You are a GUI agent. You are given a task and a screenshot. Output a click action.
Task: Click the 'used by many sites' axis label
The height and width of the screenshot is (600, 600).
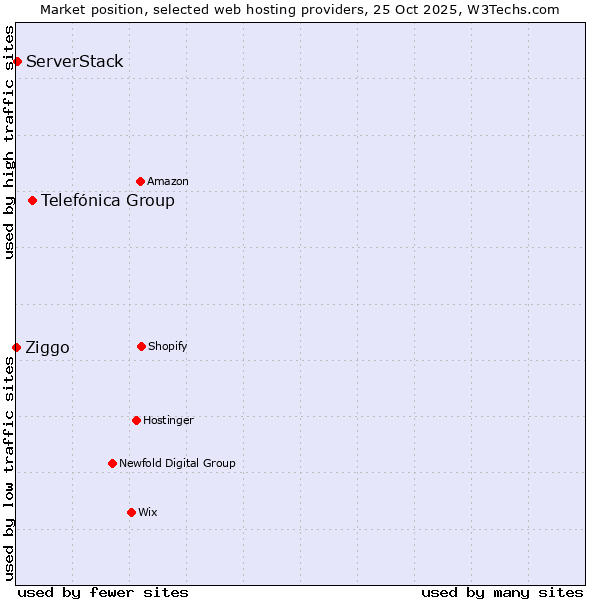[x=502, y=592]
